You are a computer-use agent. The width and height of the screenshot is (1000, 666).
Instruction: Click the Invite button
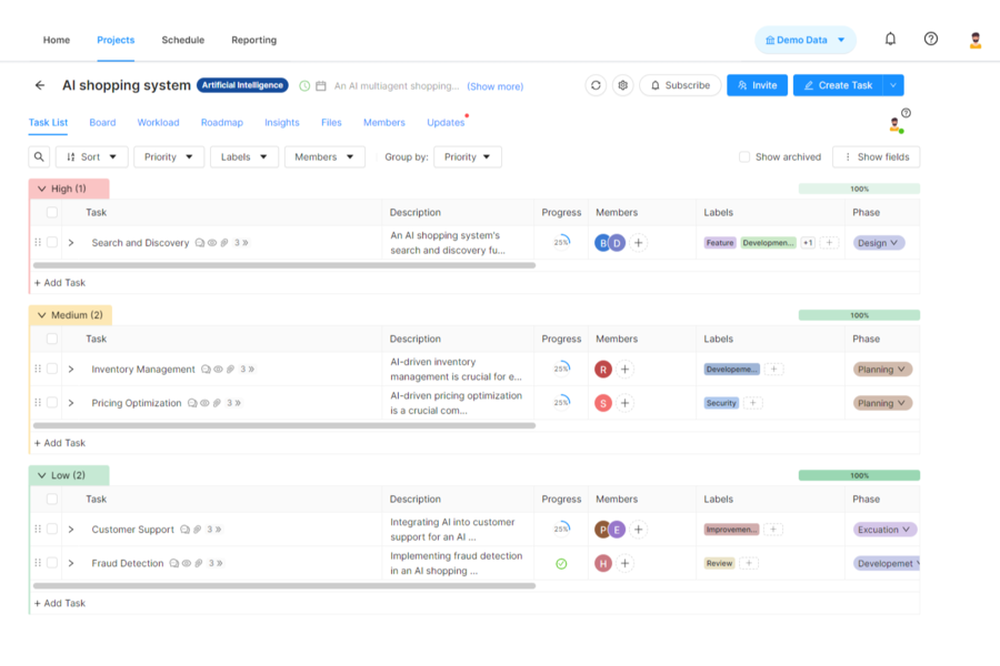point(757,86)
